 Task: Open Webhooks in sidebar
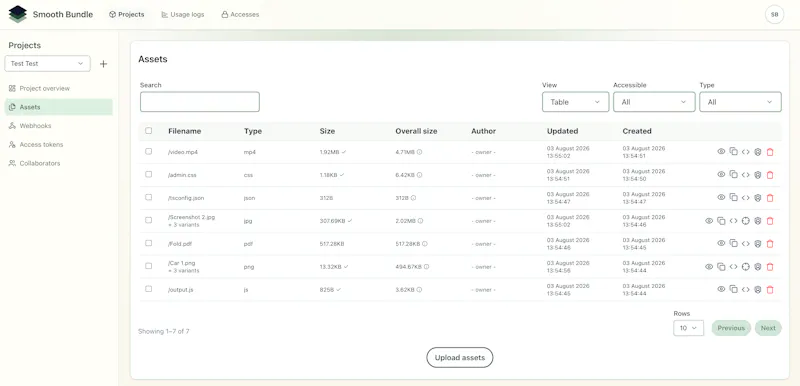point(59,125)
